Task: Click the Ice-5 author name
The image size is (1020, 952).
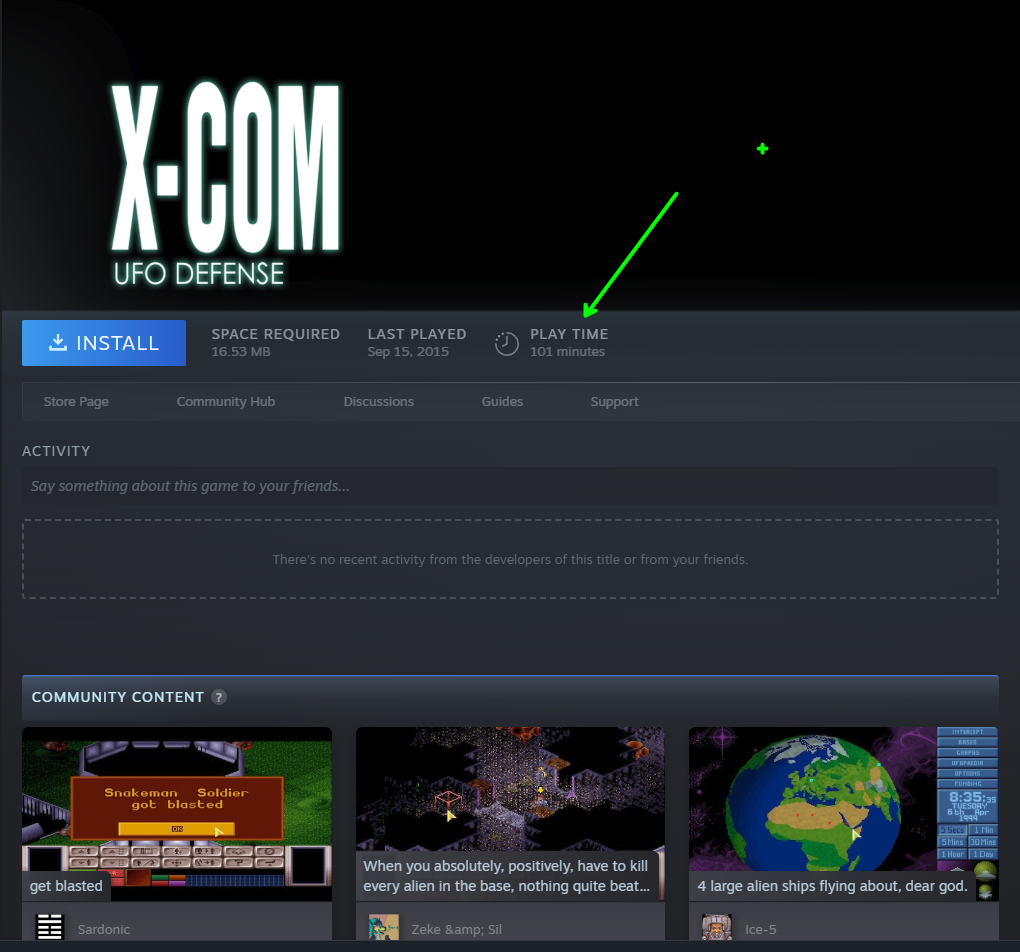Action: pos(760,929)
